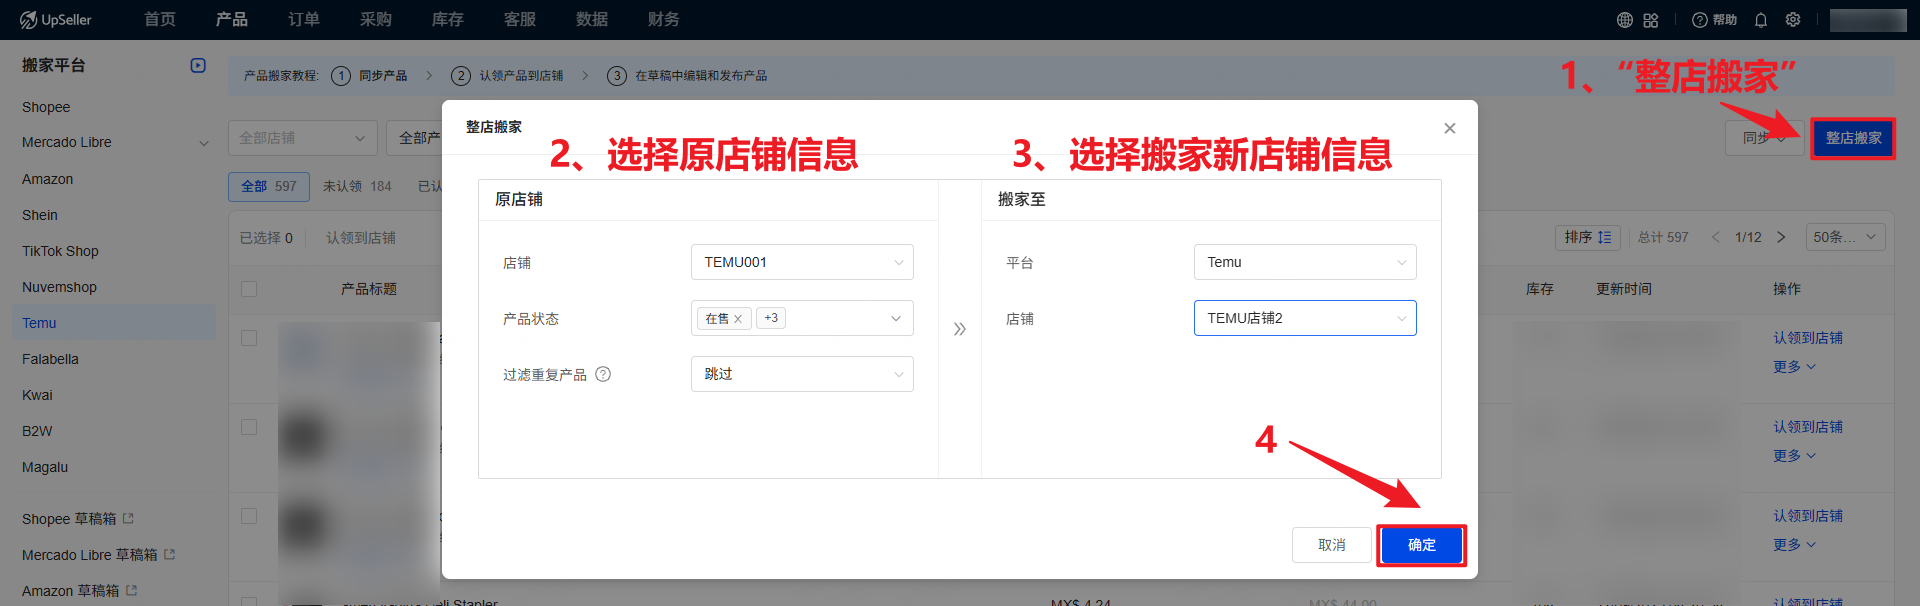Open the notifications bell

click(1761, 20)
